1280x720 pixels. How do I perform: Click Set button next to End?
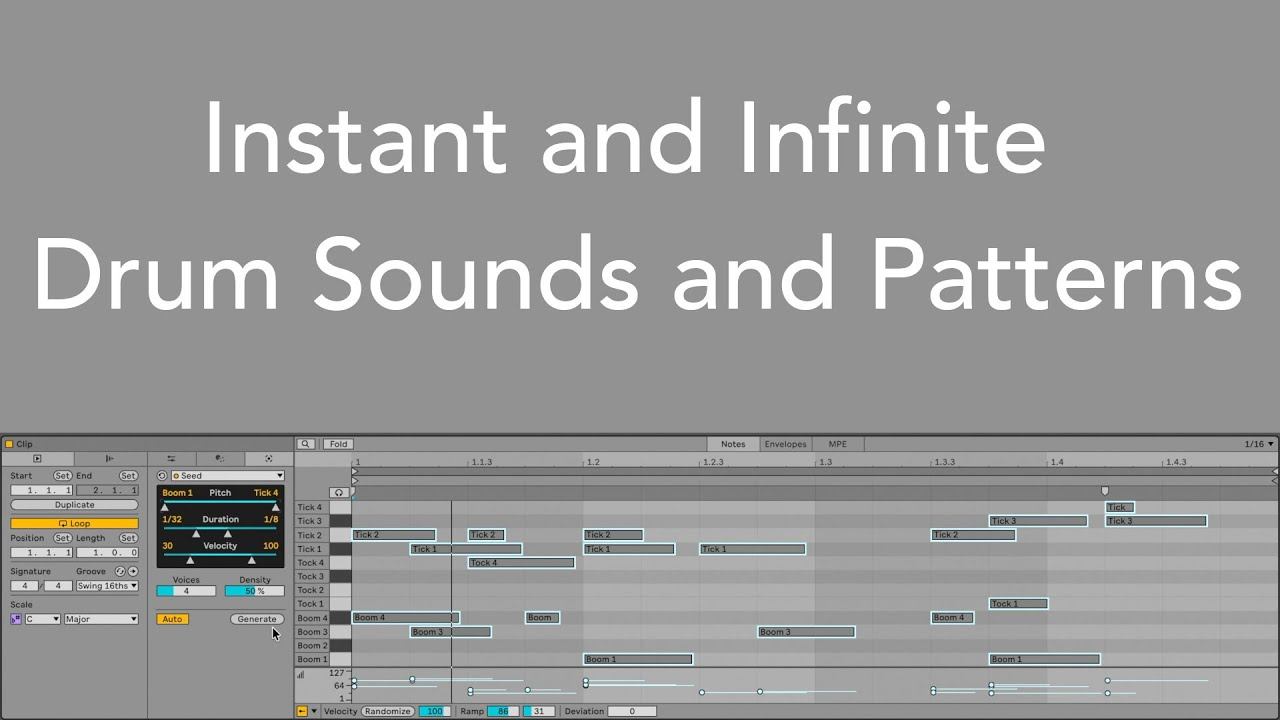(128, 476)
